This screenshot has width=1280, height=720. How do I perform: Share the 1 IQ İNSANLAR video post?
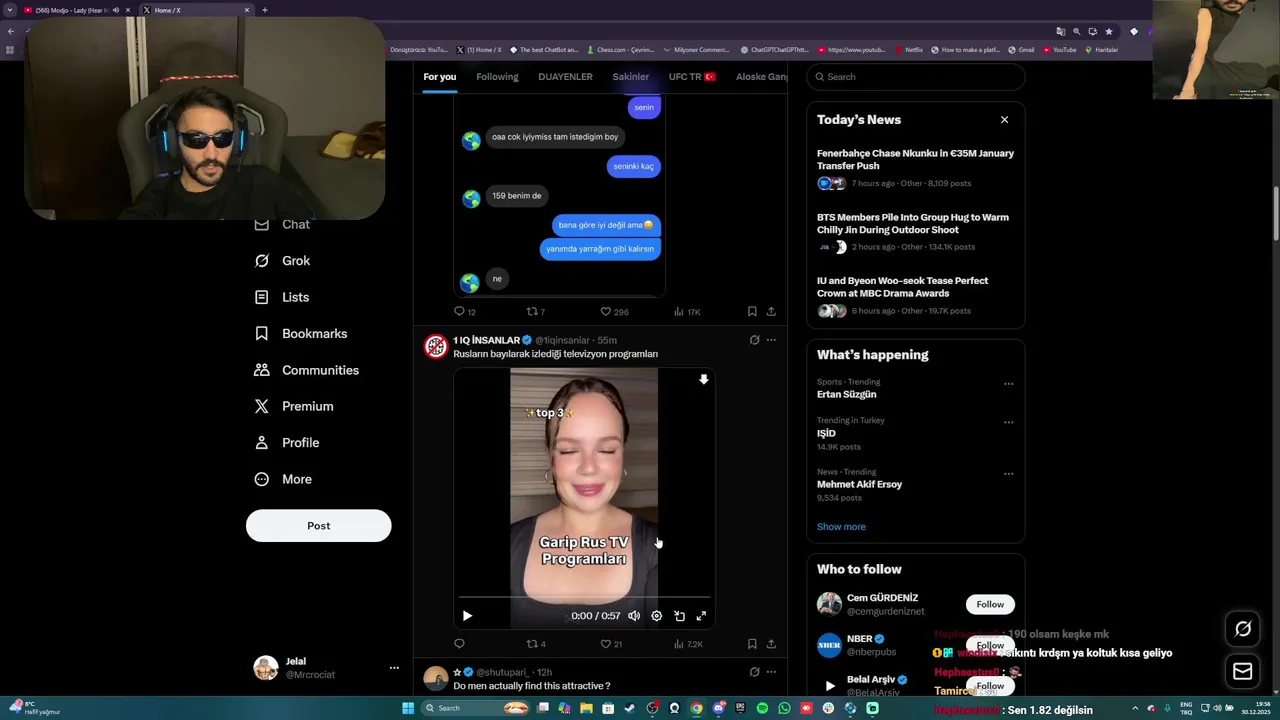[771, 644]
